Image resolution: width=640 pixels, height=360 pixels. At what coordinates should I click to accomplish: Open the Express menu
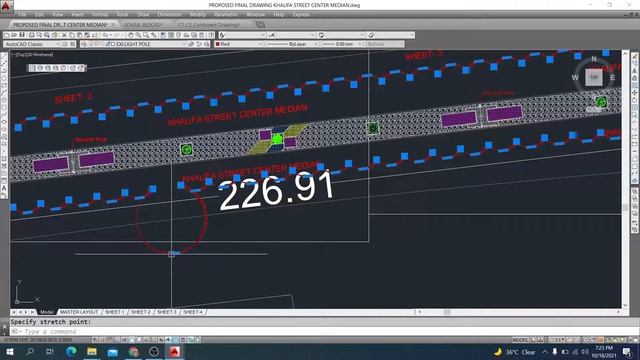tap(301, 14)
